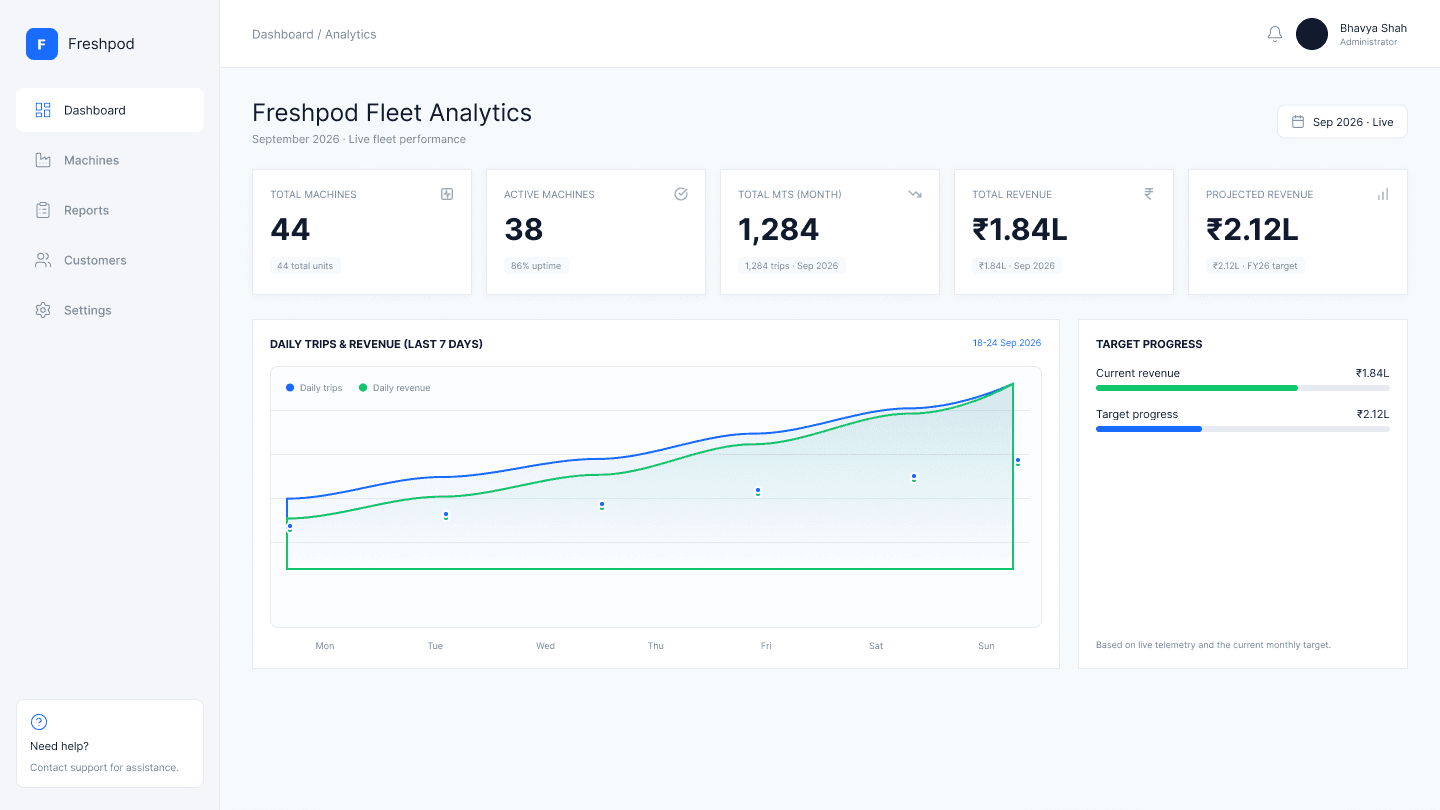Open Settings from sidebar
Screen dimensions: 1440x810
(x=110, y=310)
